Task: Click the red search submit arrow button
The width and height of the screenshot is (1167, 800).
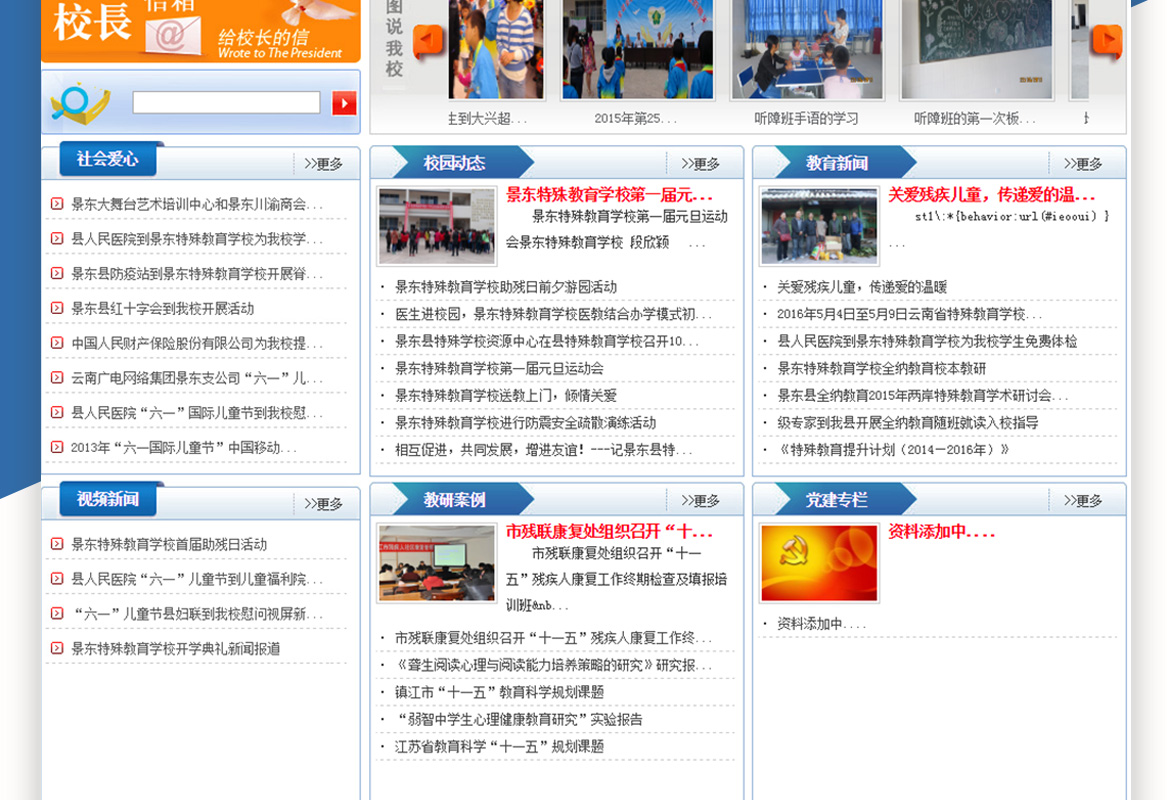Action: (x=344, y=103)
